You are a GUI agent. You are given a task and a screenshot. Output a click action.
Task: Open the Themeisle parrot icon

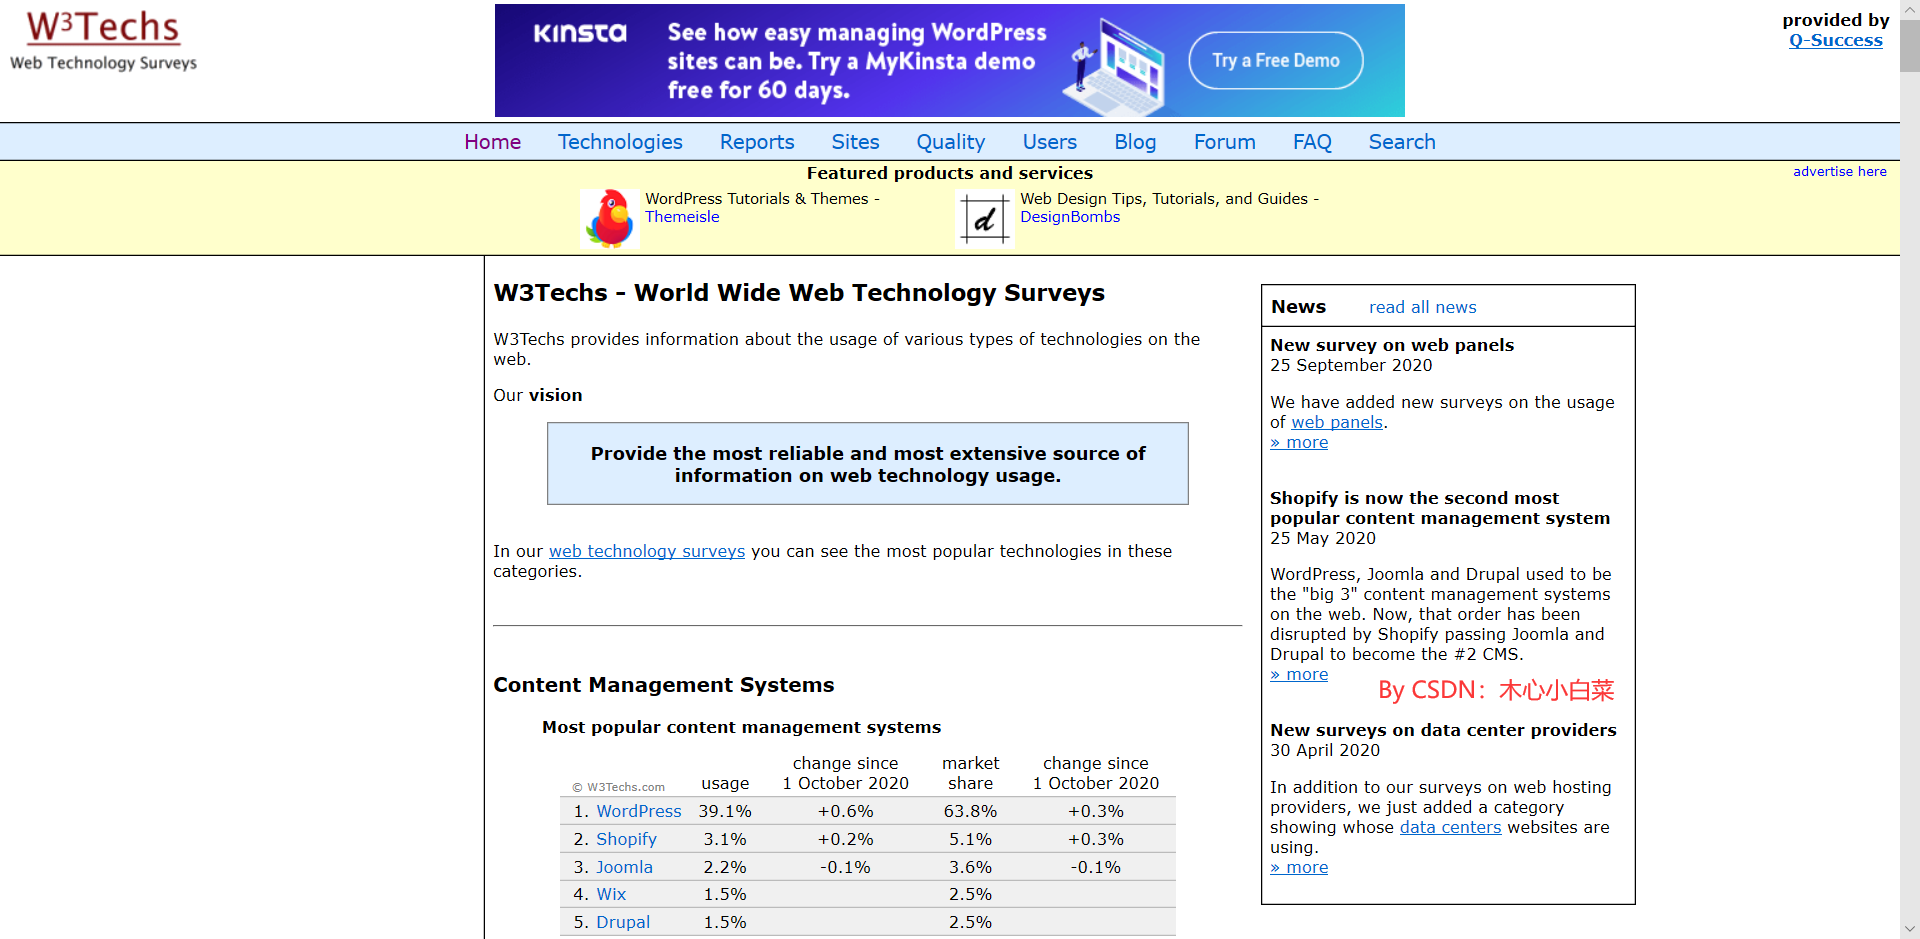(609, 219)
